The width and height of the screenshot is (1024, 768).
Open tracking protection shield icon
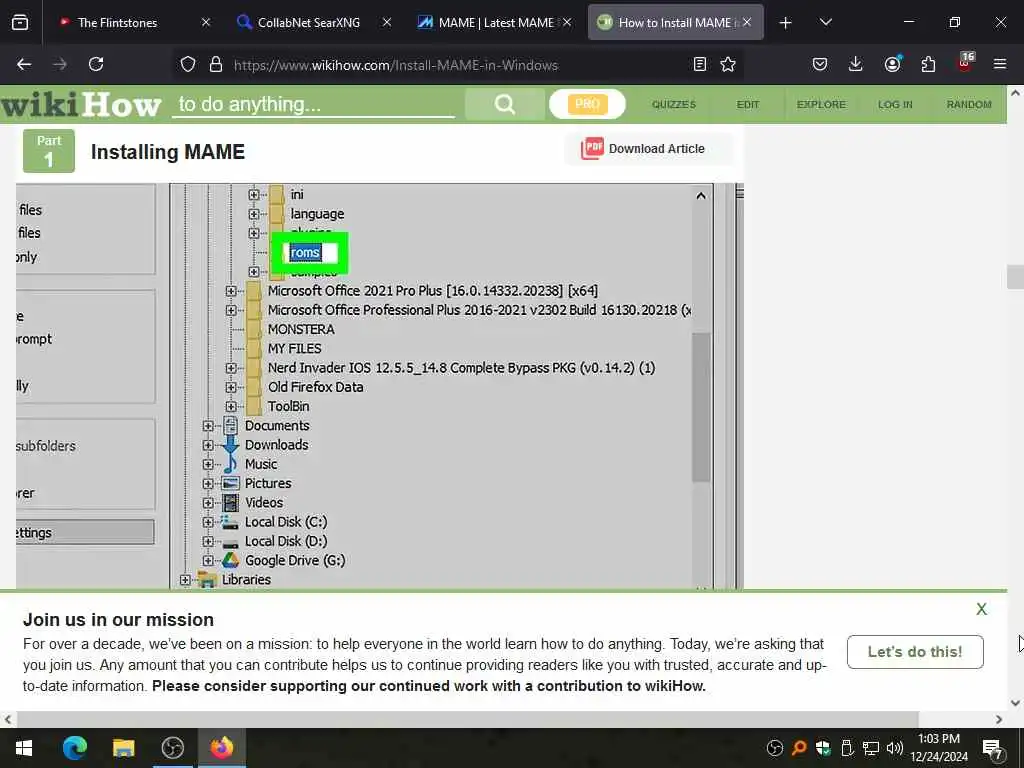[188, 65]
